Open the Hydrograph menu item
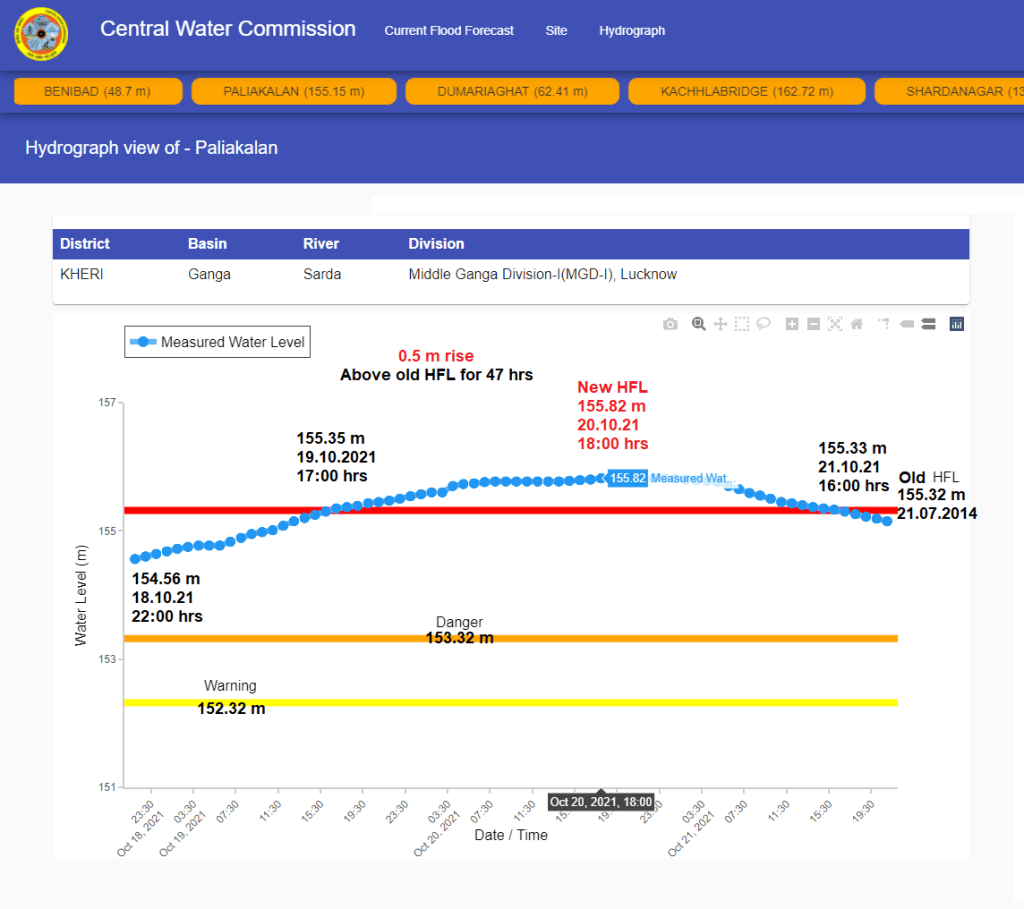Screen dimensions: 1024x909 pos(632,31)
